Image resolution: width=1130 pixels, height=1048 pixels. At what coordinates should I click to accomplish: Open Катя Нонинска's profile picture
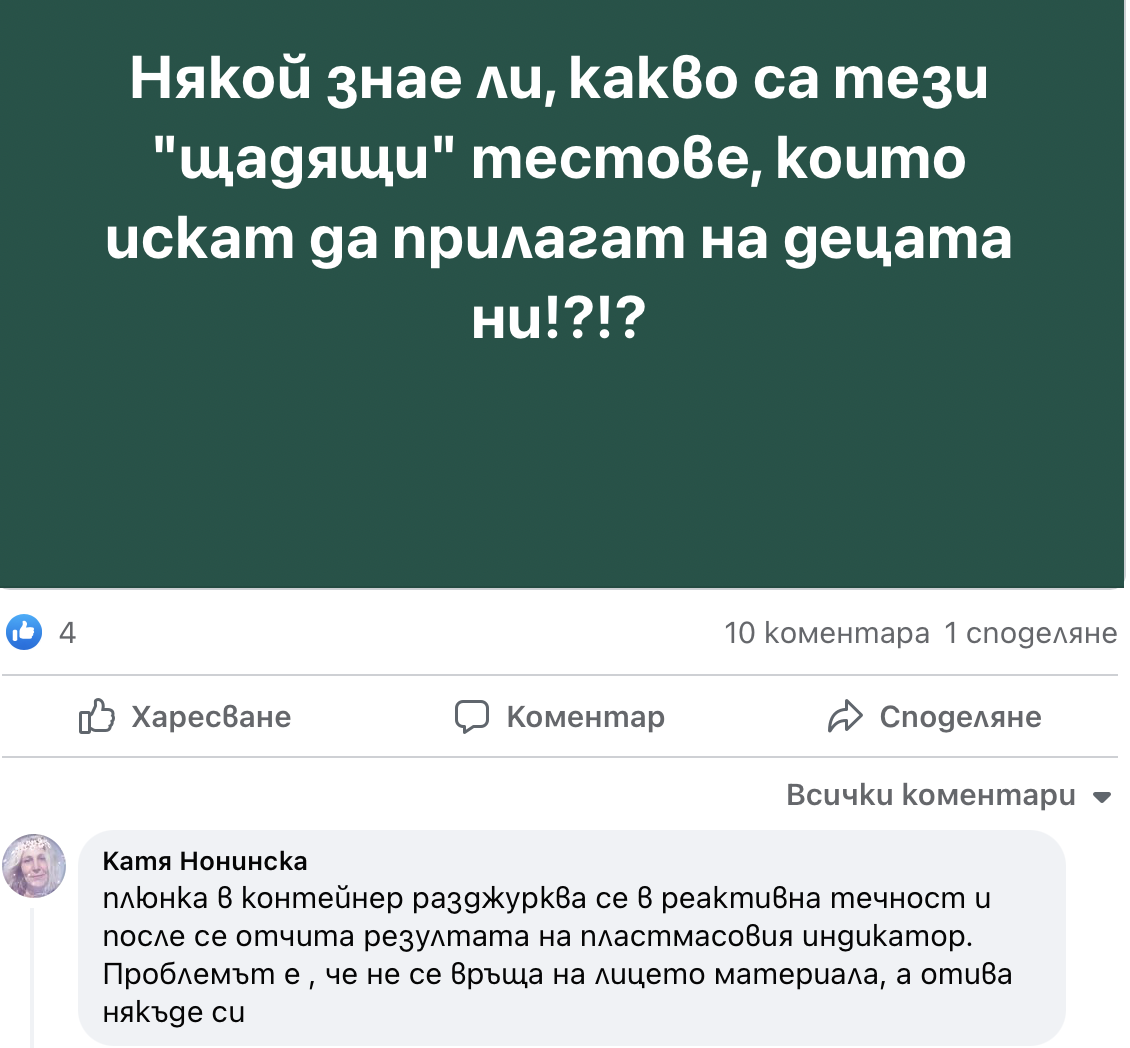click(35, 865)
